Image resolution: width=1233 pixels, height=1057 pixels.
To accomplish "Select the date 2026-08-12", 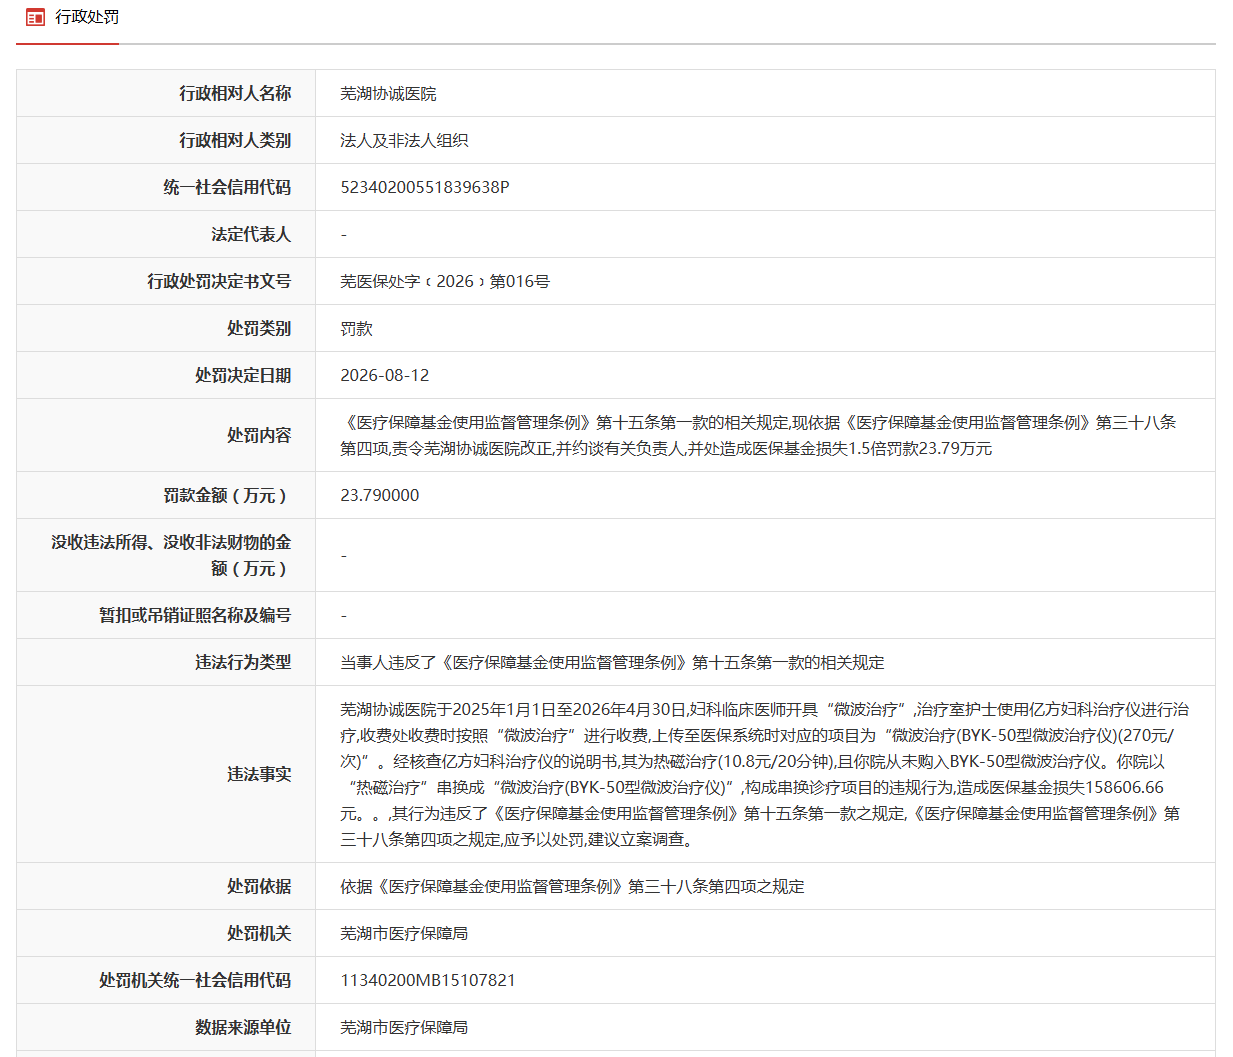I will point(385,375).
